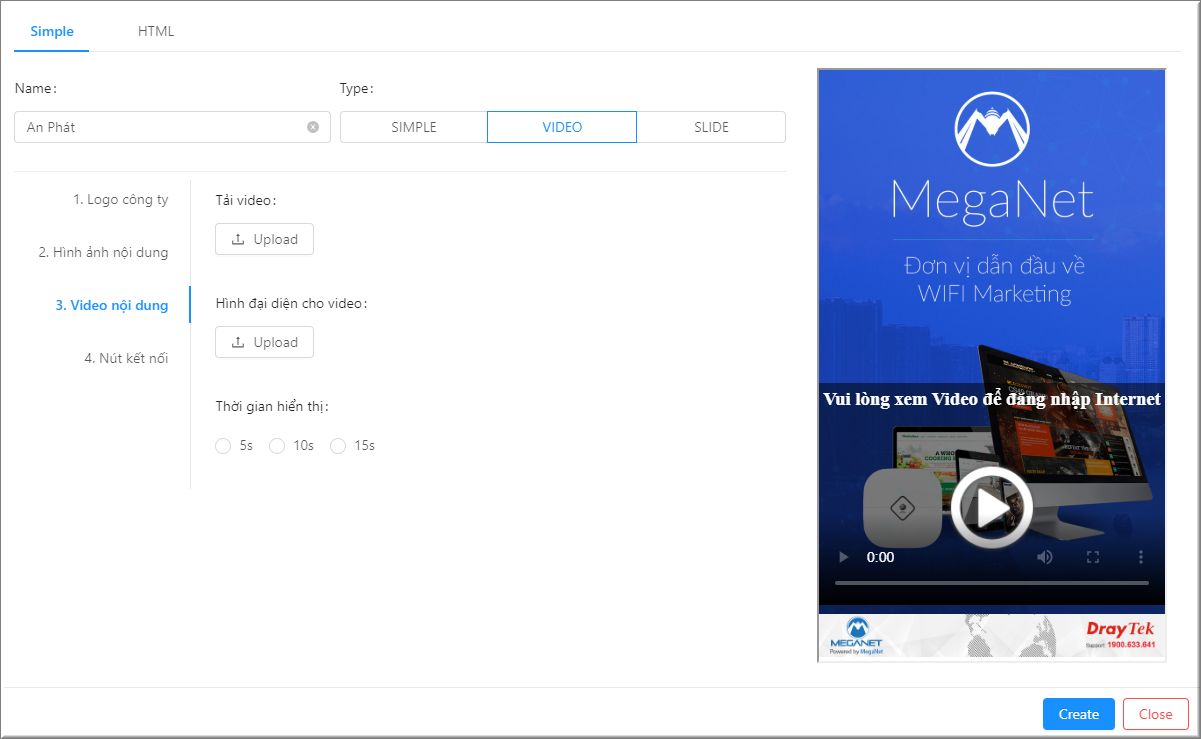Open step 1. Logo công ty
The height and width of the screenshot is (739, 1201).
[x=120, y=199]
